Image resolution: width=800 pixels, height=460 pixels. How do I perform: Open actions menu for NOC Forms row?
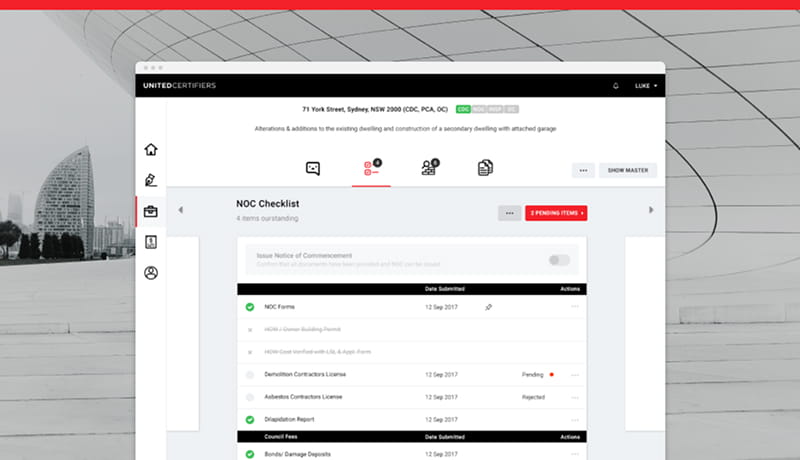575,306
